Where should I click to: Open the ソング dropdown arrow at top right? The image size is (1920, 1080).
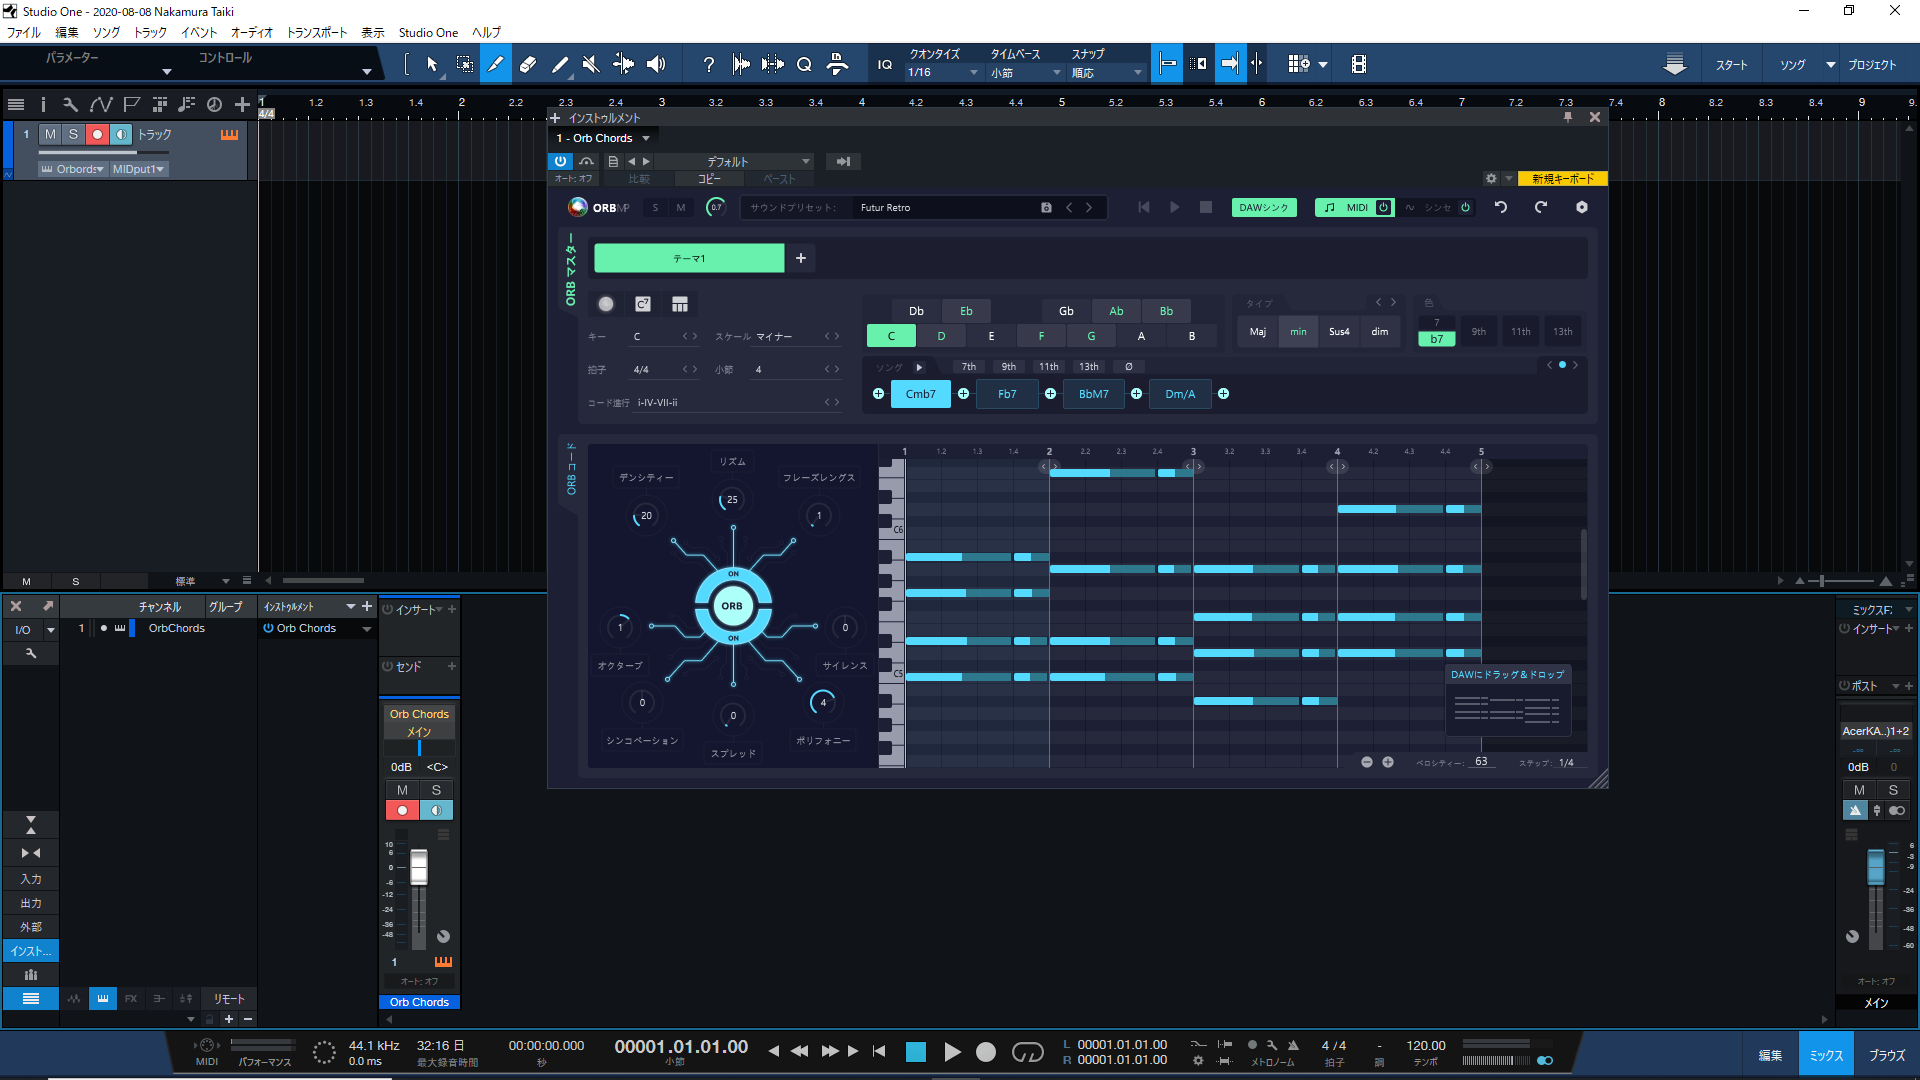pos(1831,64)
